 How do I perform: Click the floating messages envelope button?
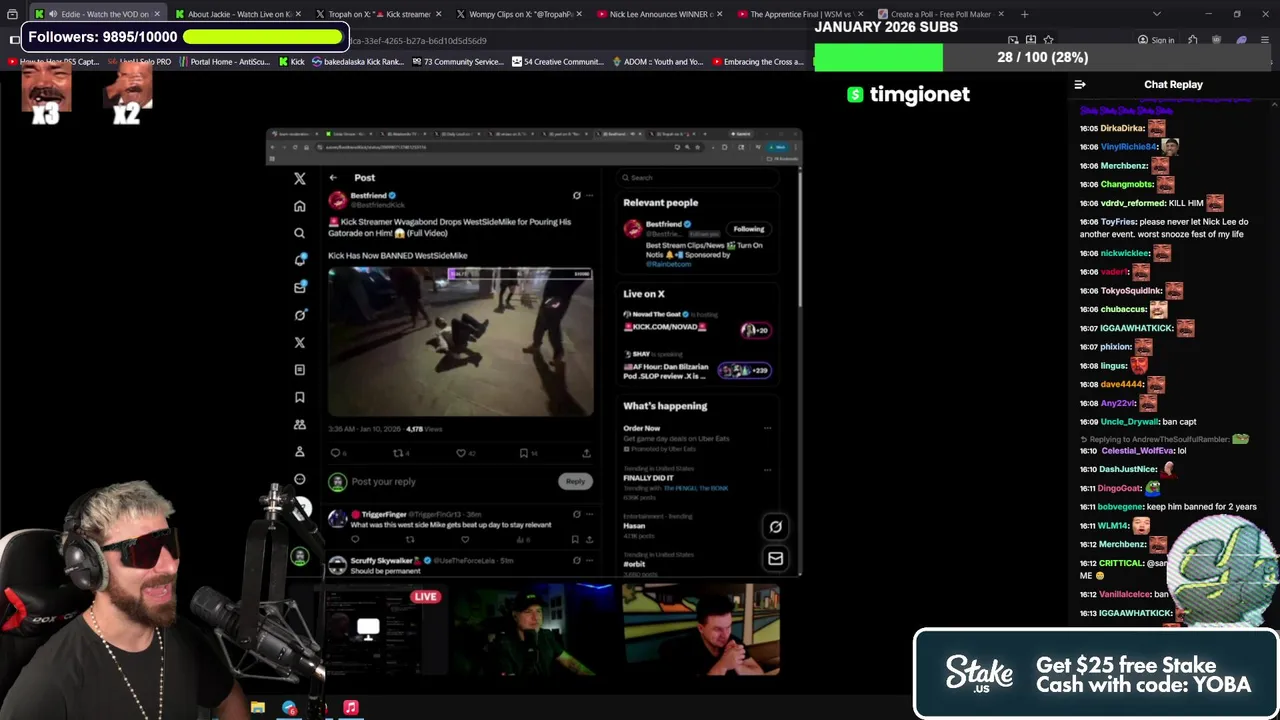pos(775,558)
